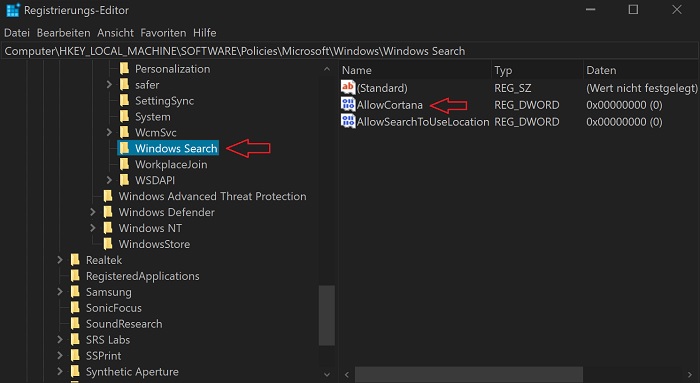The width and height of the screenshot is (700, 383).
Task: Expand the SRS Labs key
Action: [x=60, y=339]
